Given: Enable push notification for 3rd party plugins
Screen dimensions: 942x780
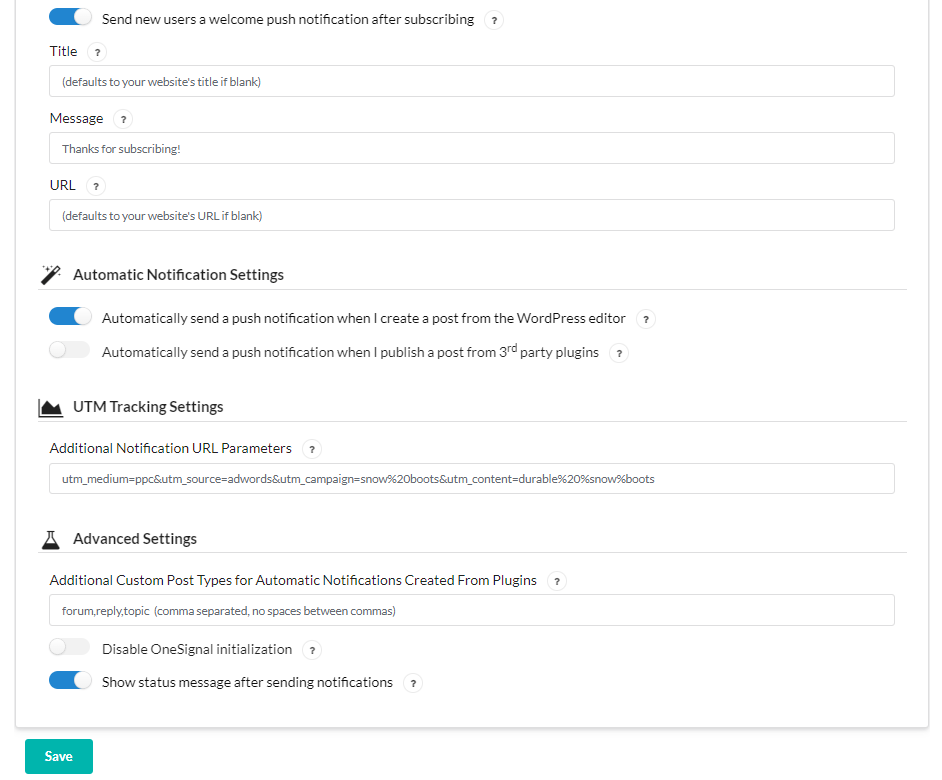Looking at the screenshot, I should 70,350.
